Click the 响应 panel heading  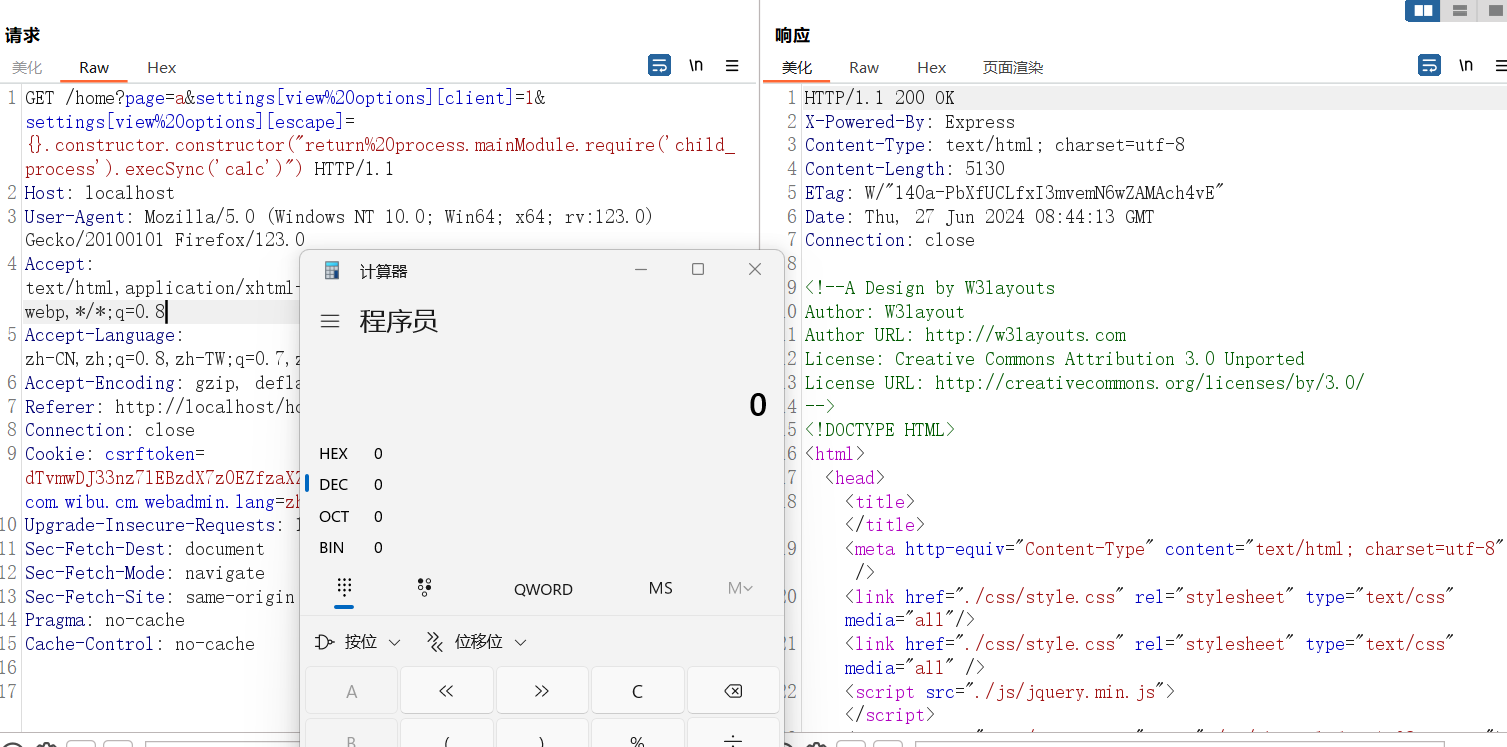click(x=792, y=36)
